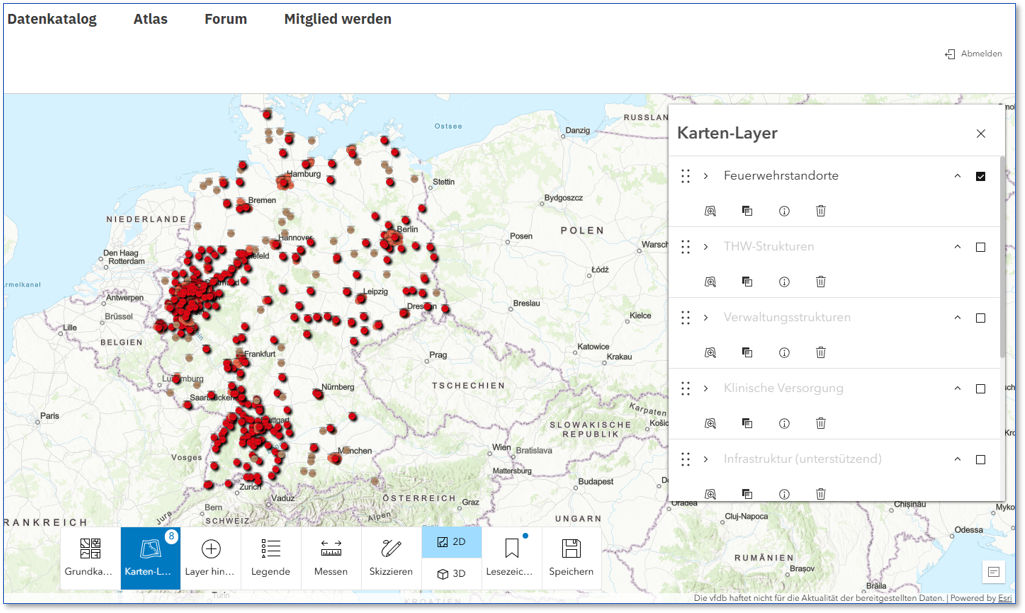The height and width of the screenshot is (613, 1025).
Task: Click the Abmelden link
Action: point(972,53)
